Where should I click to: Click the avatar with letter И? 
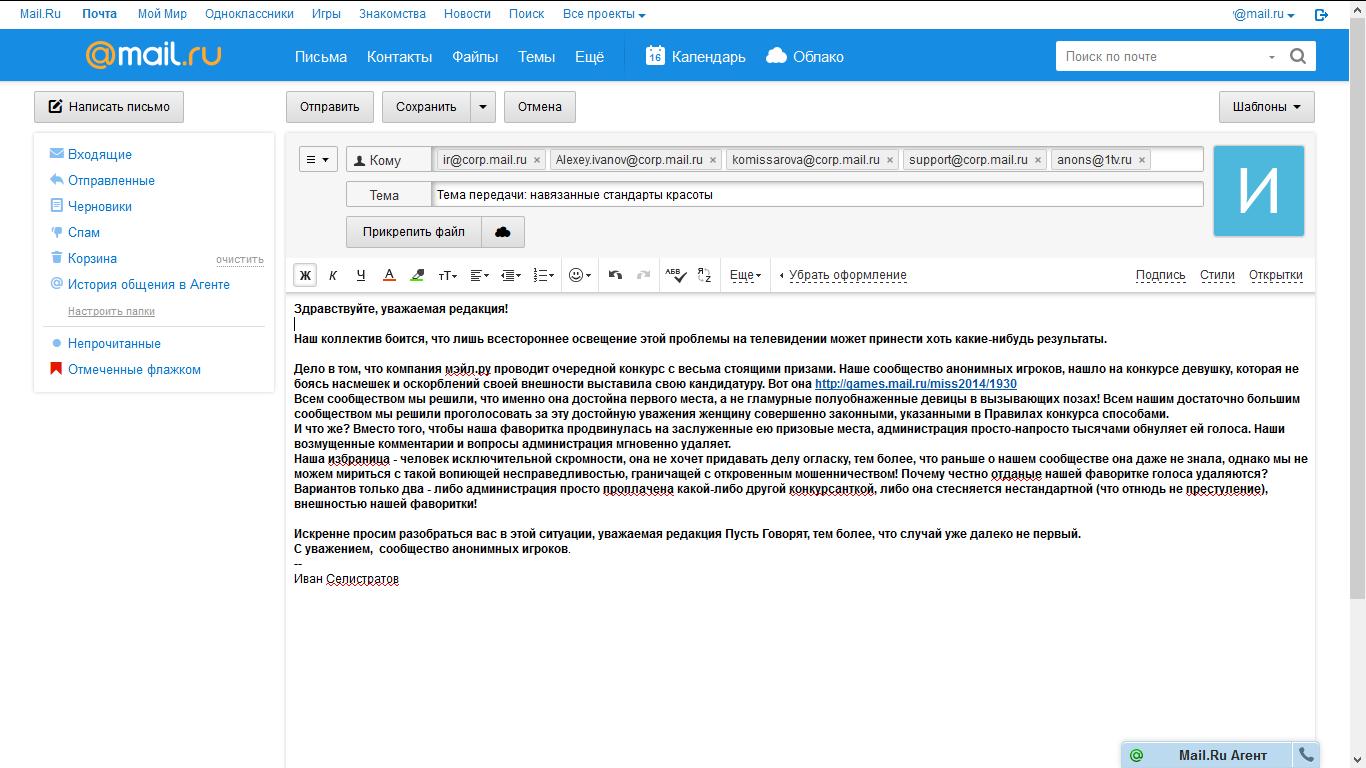[x=1259, y=191]
